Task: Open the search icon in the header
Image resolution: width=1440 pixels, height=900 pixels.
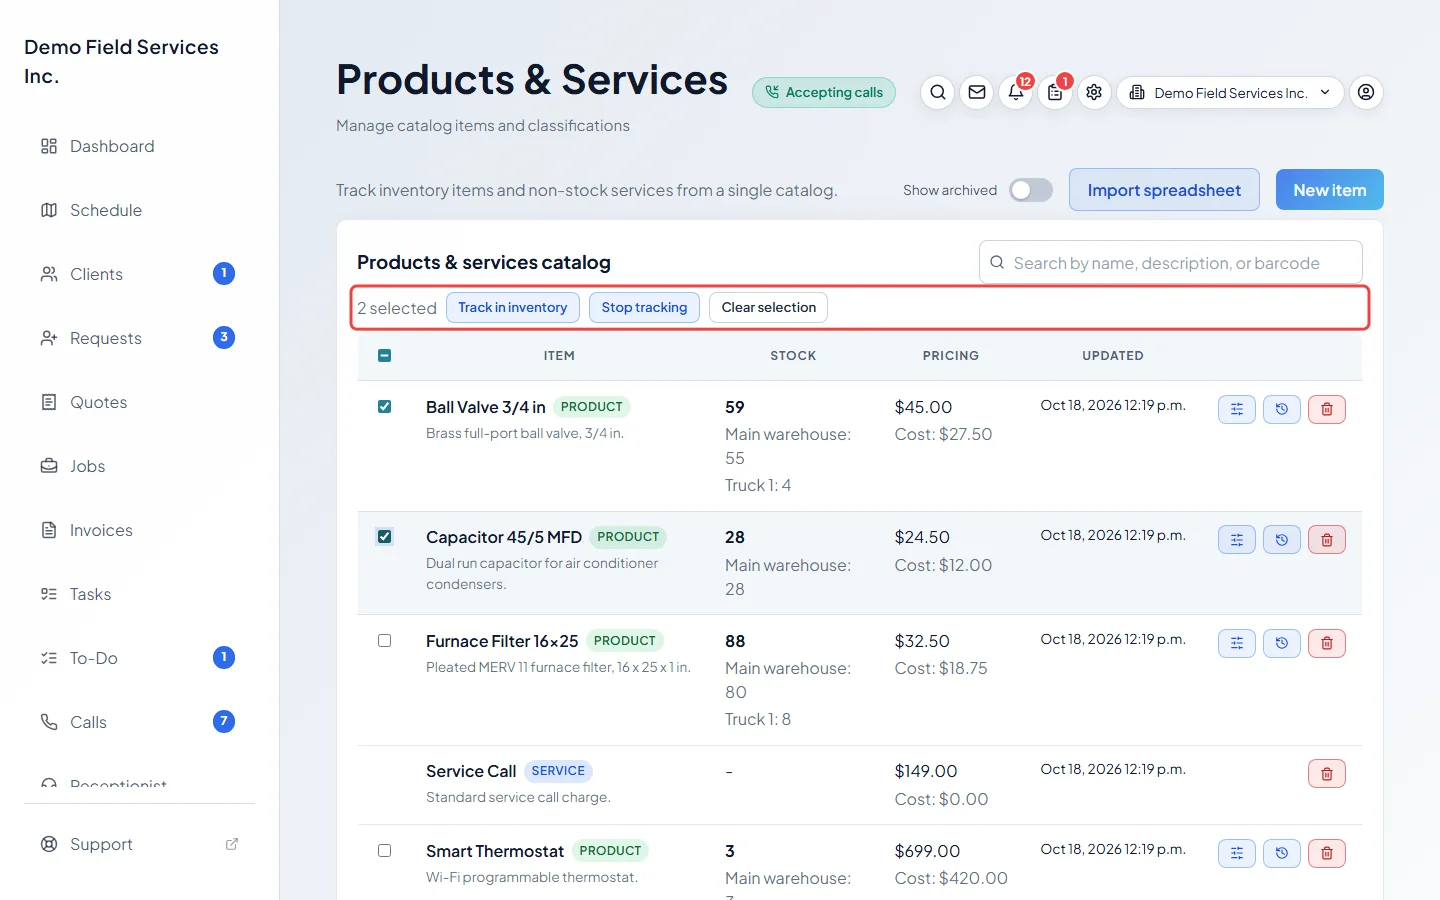Action: tap(937, 93)
